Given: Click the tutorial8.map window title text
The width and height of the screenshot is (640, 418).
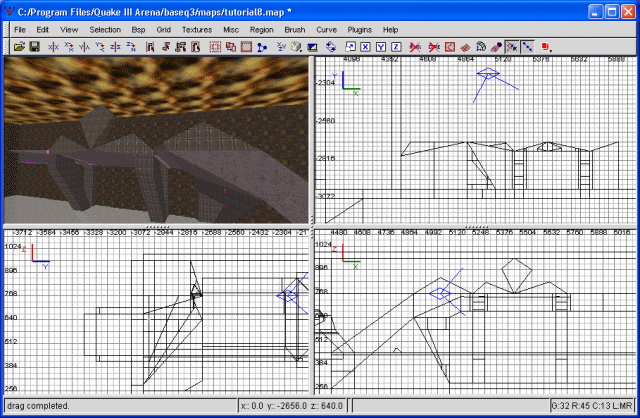Looking at the screenshot, I should coord(154,12).
